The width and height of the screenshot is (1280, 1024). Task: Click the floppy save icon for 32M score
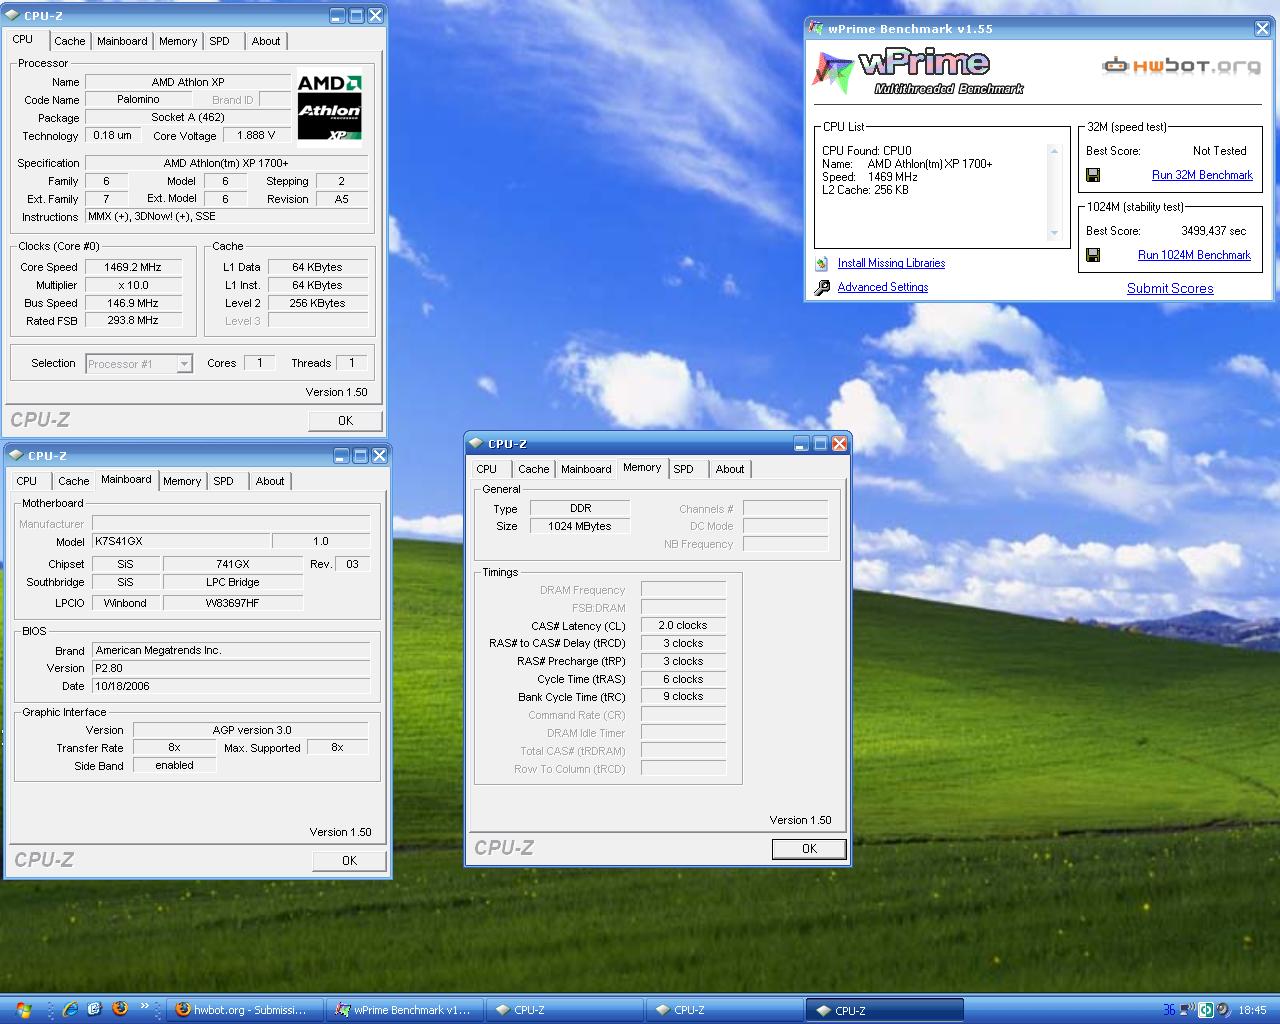tap(1093, 175)
